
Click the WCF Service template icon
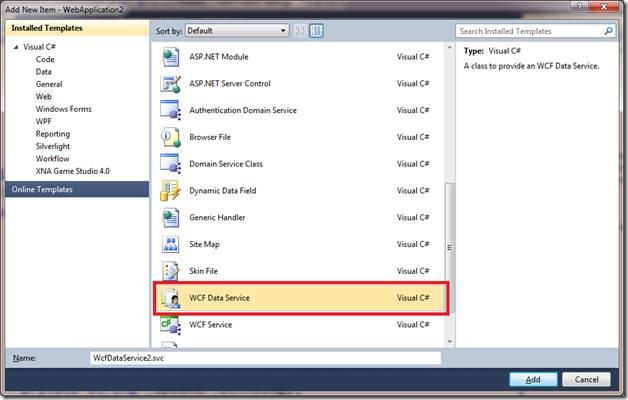[169, 325]
